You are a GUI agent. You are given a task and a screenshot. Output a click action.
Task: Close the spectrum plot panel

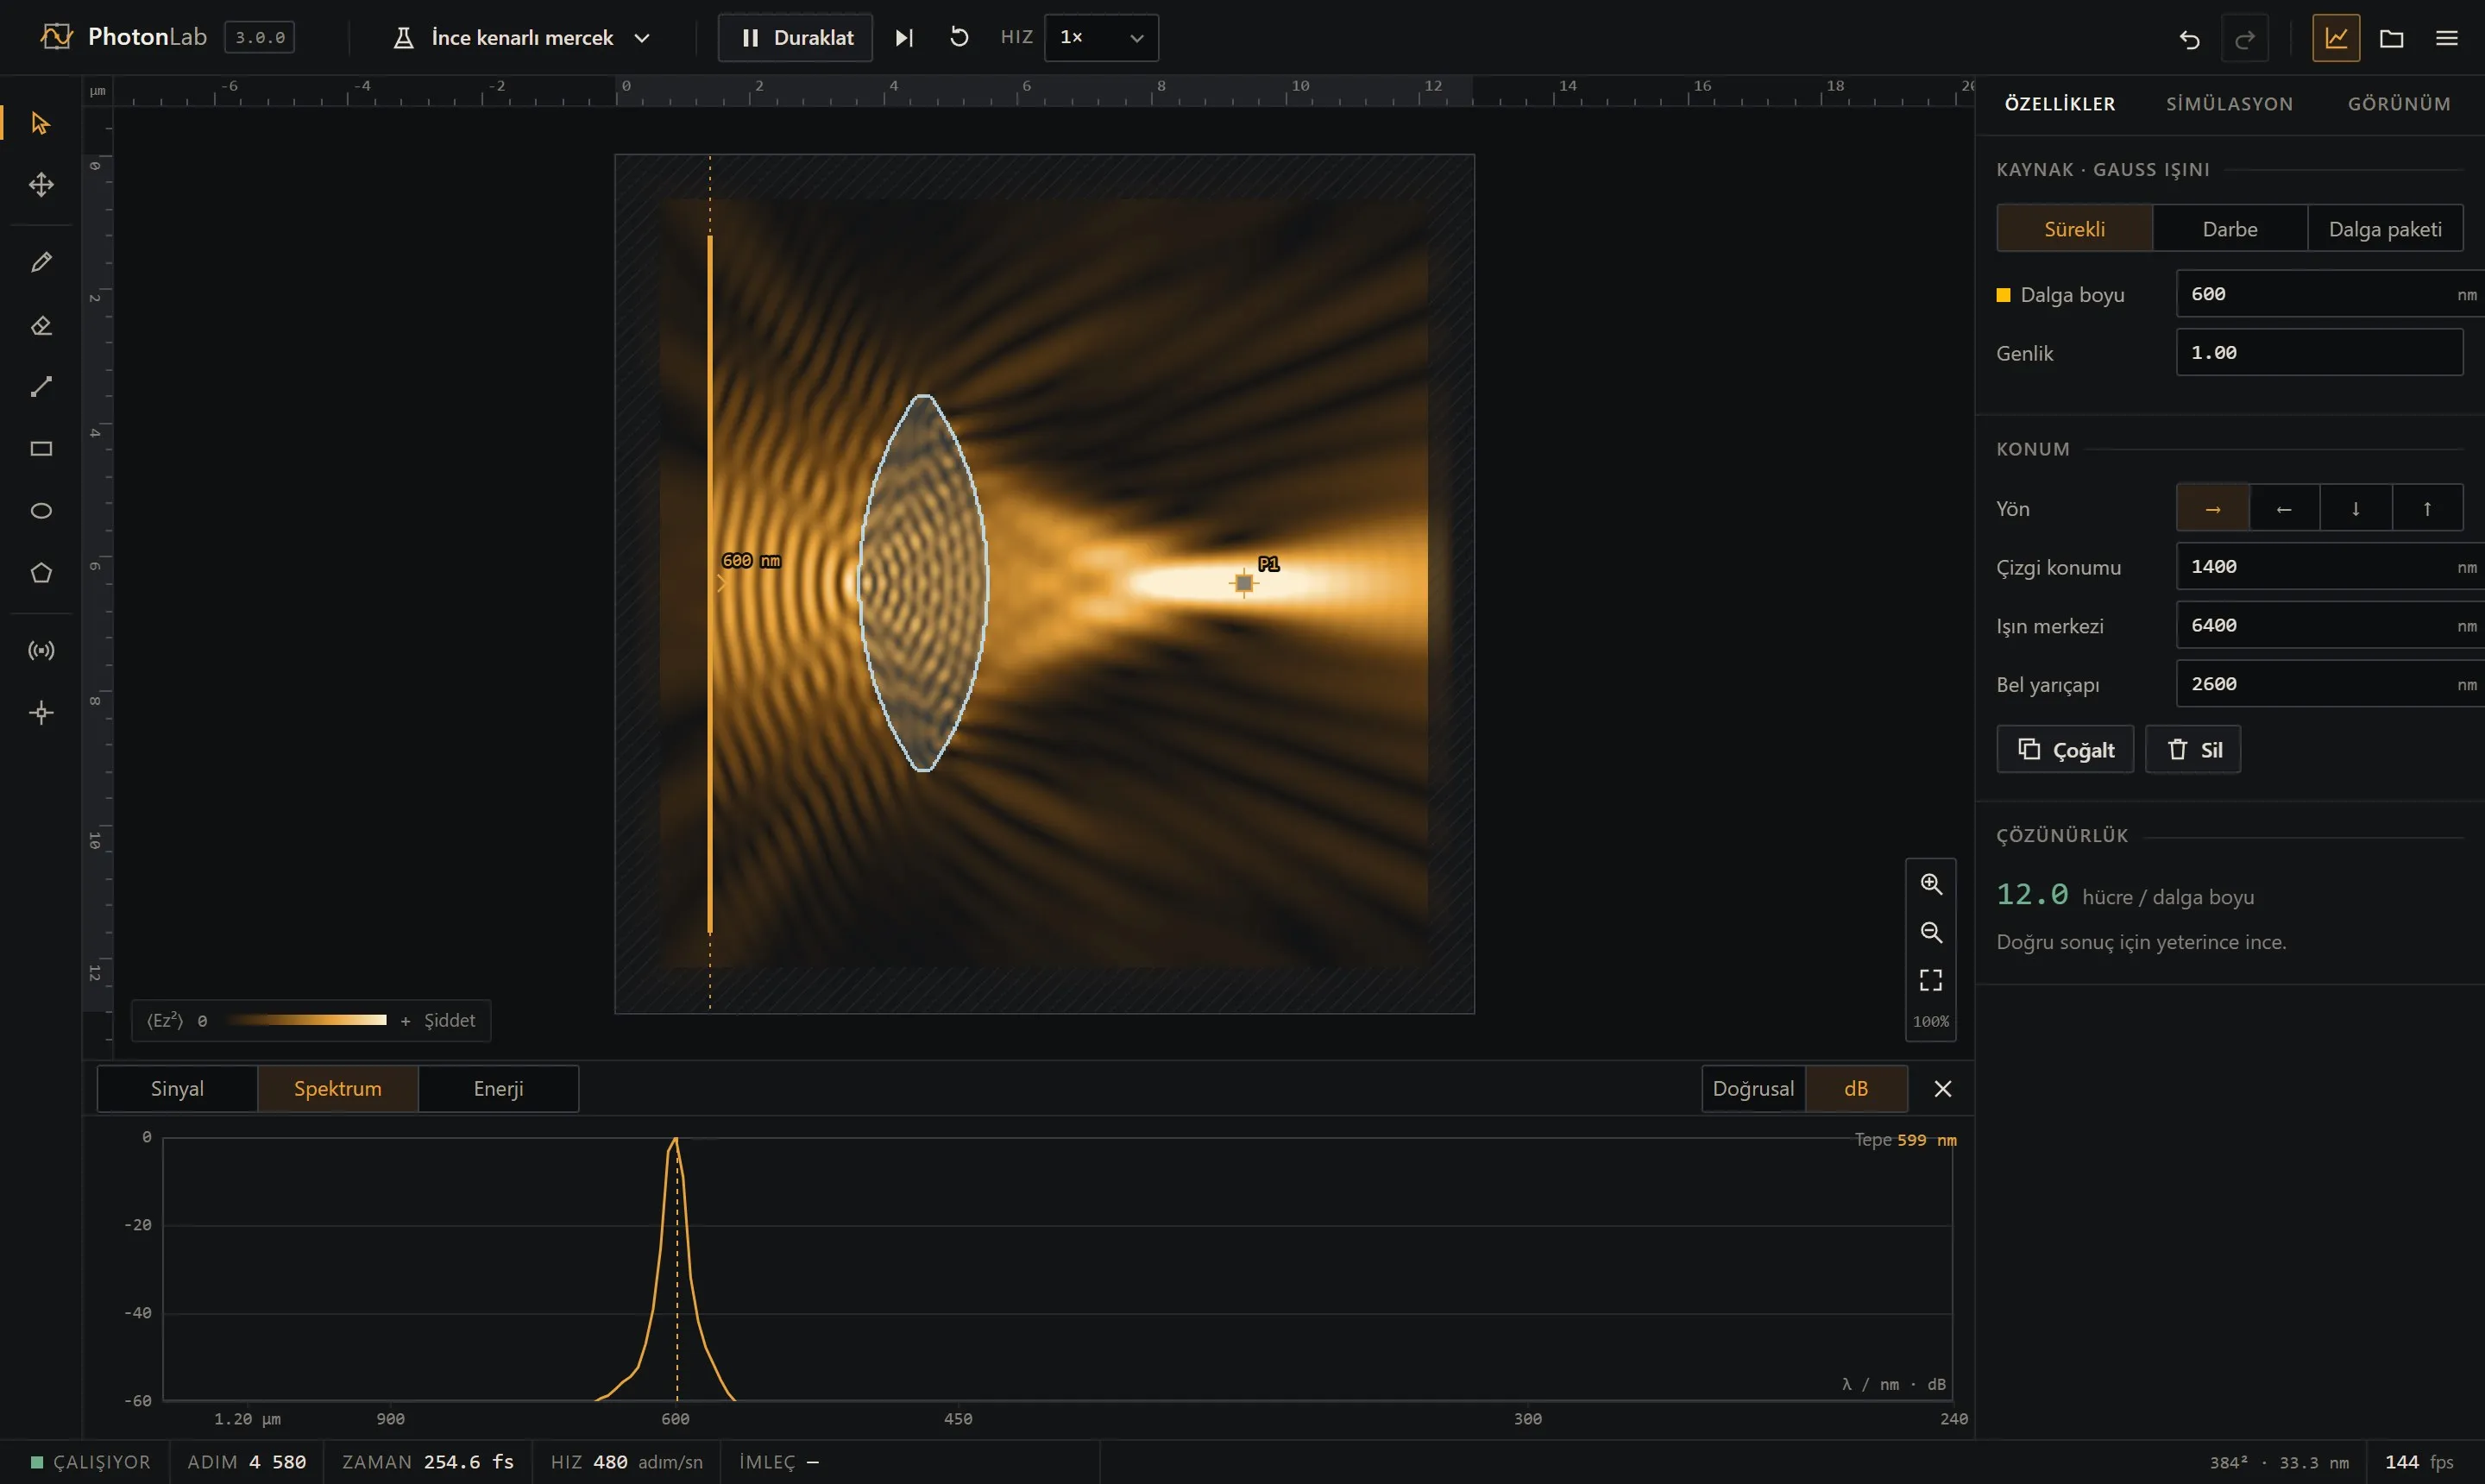click(x=1942, y=1089)
